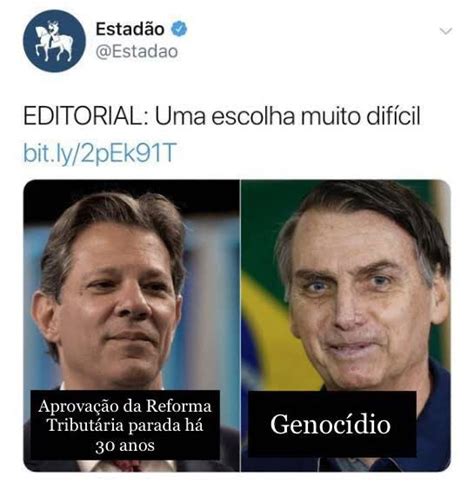Screen dimensions: 474x489
Task: Click the word 'Tributária' in the caption
Action: pyautogui.click(x=85, y=426)
